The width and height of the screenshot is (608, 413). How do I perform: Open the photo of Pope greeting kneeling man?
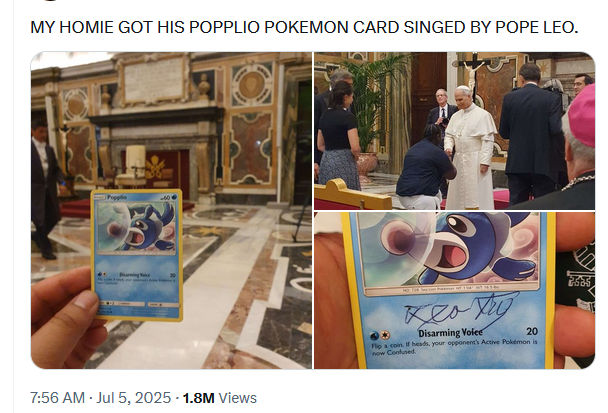click(x=454, y=131)
